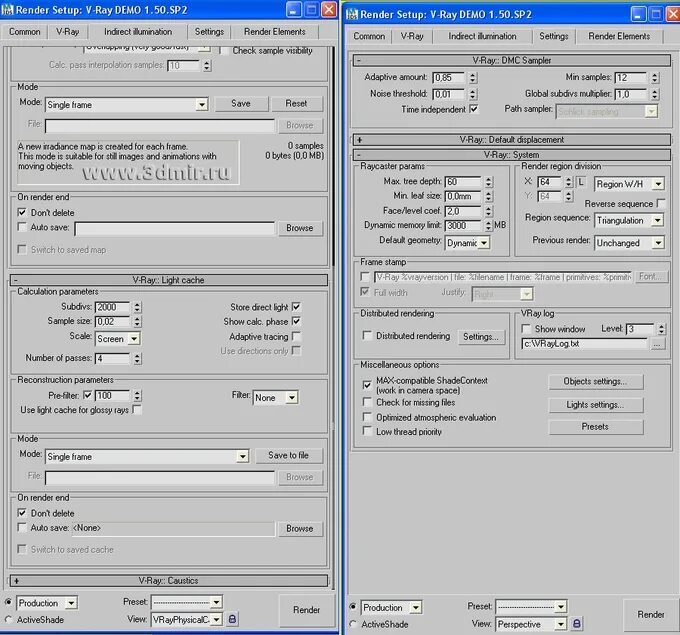Open light cache Filter None dropdown

[x=275, y=397]
